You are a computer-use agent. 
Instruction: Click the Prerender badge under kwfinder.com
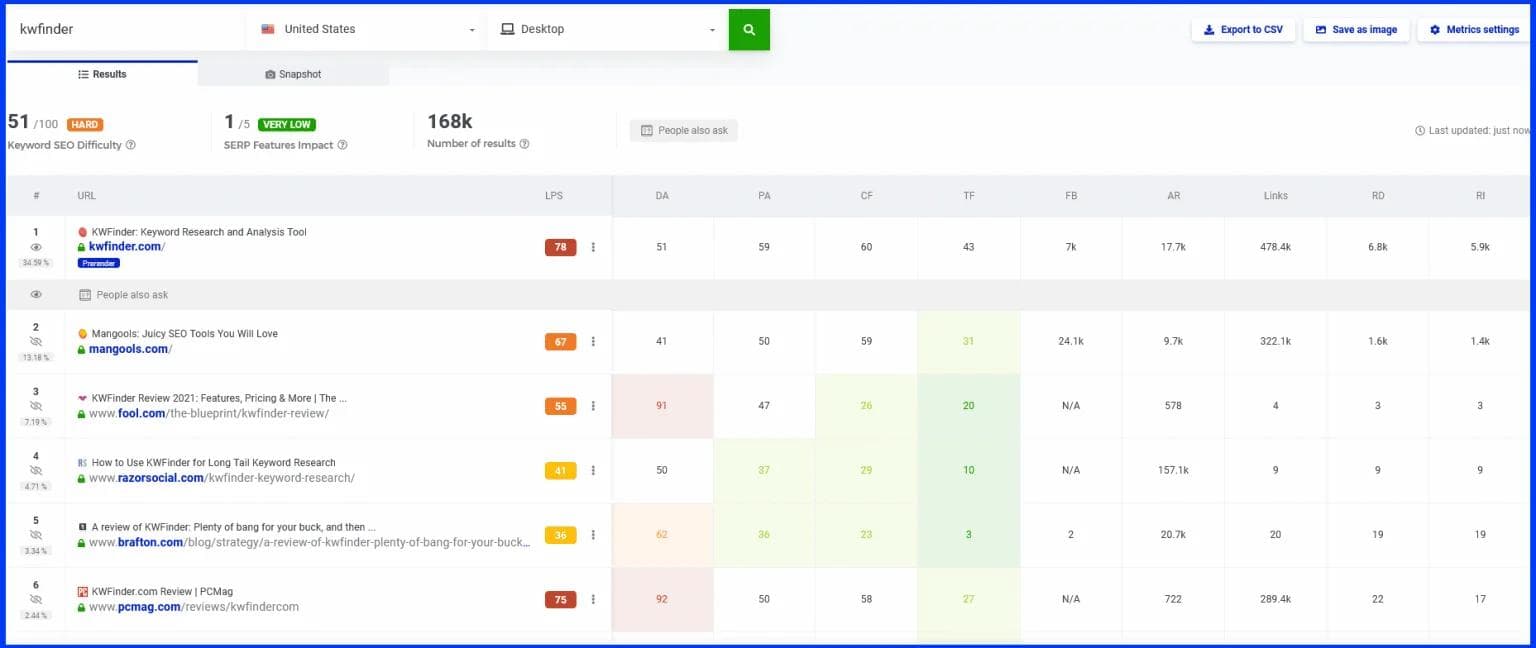pos(99,263)
